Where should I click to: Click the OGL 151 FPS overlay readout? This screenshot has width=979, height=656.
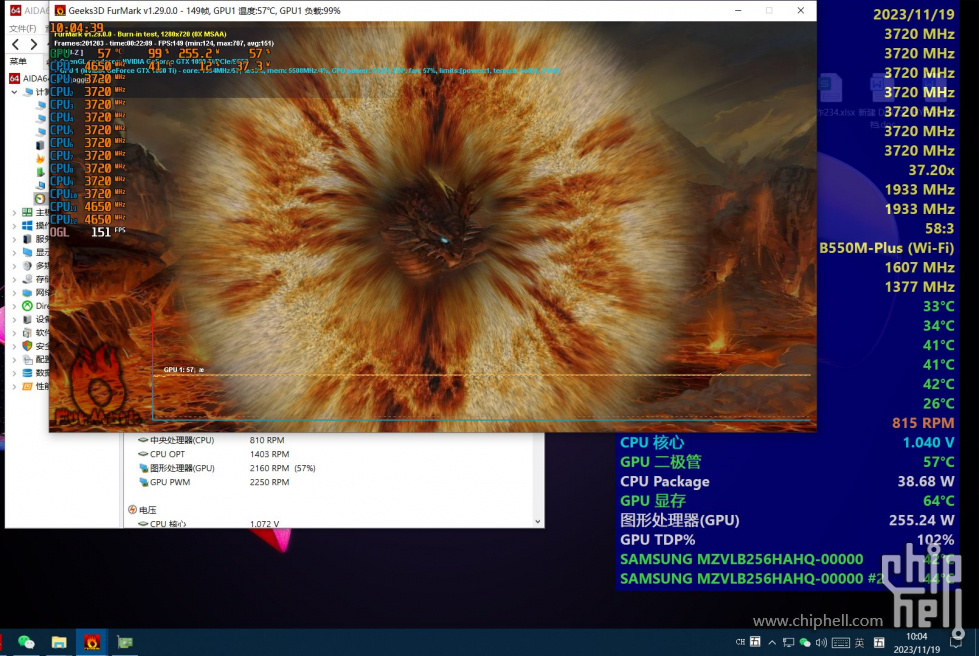click(88, 232)
